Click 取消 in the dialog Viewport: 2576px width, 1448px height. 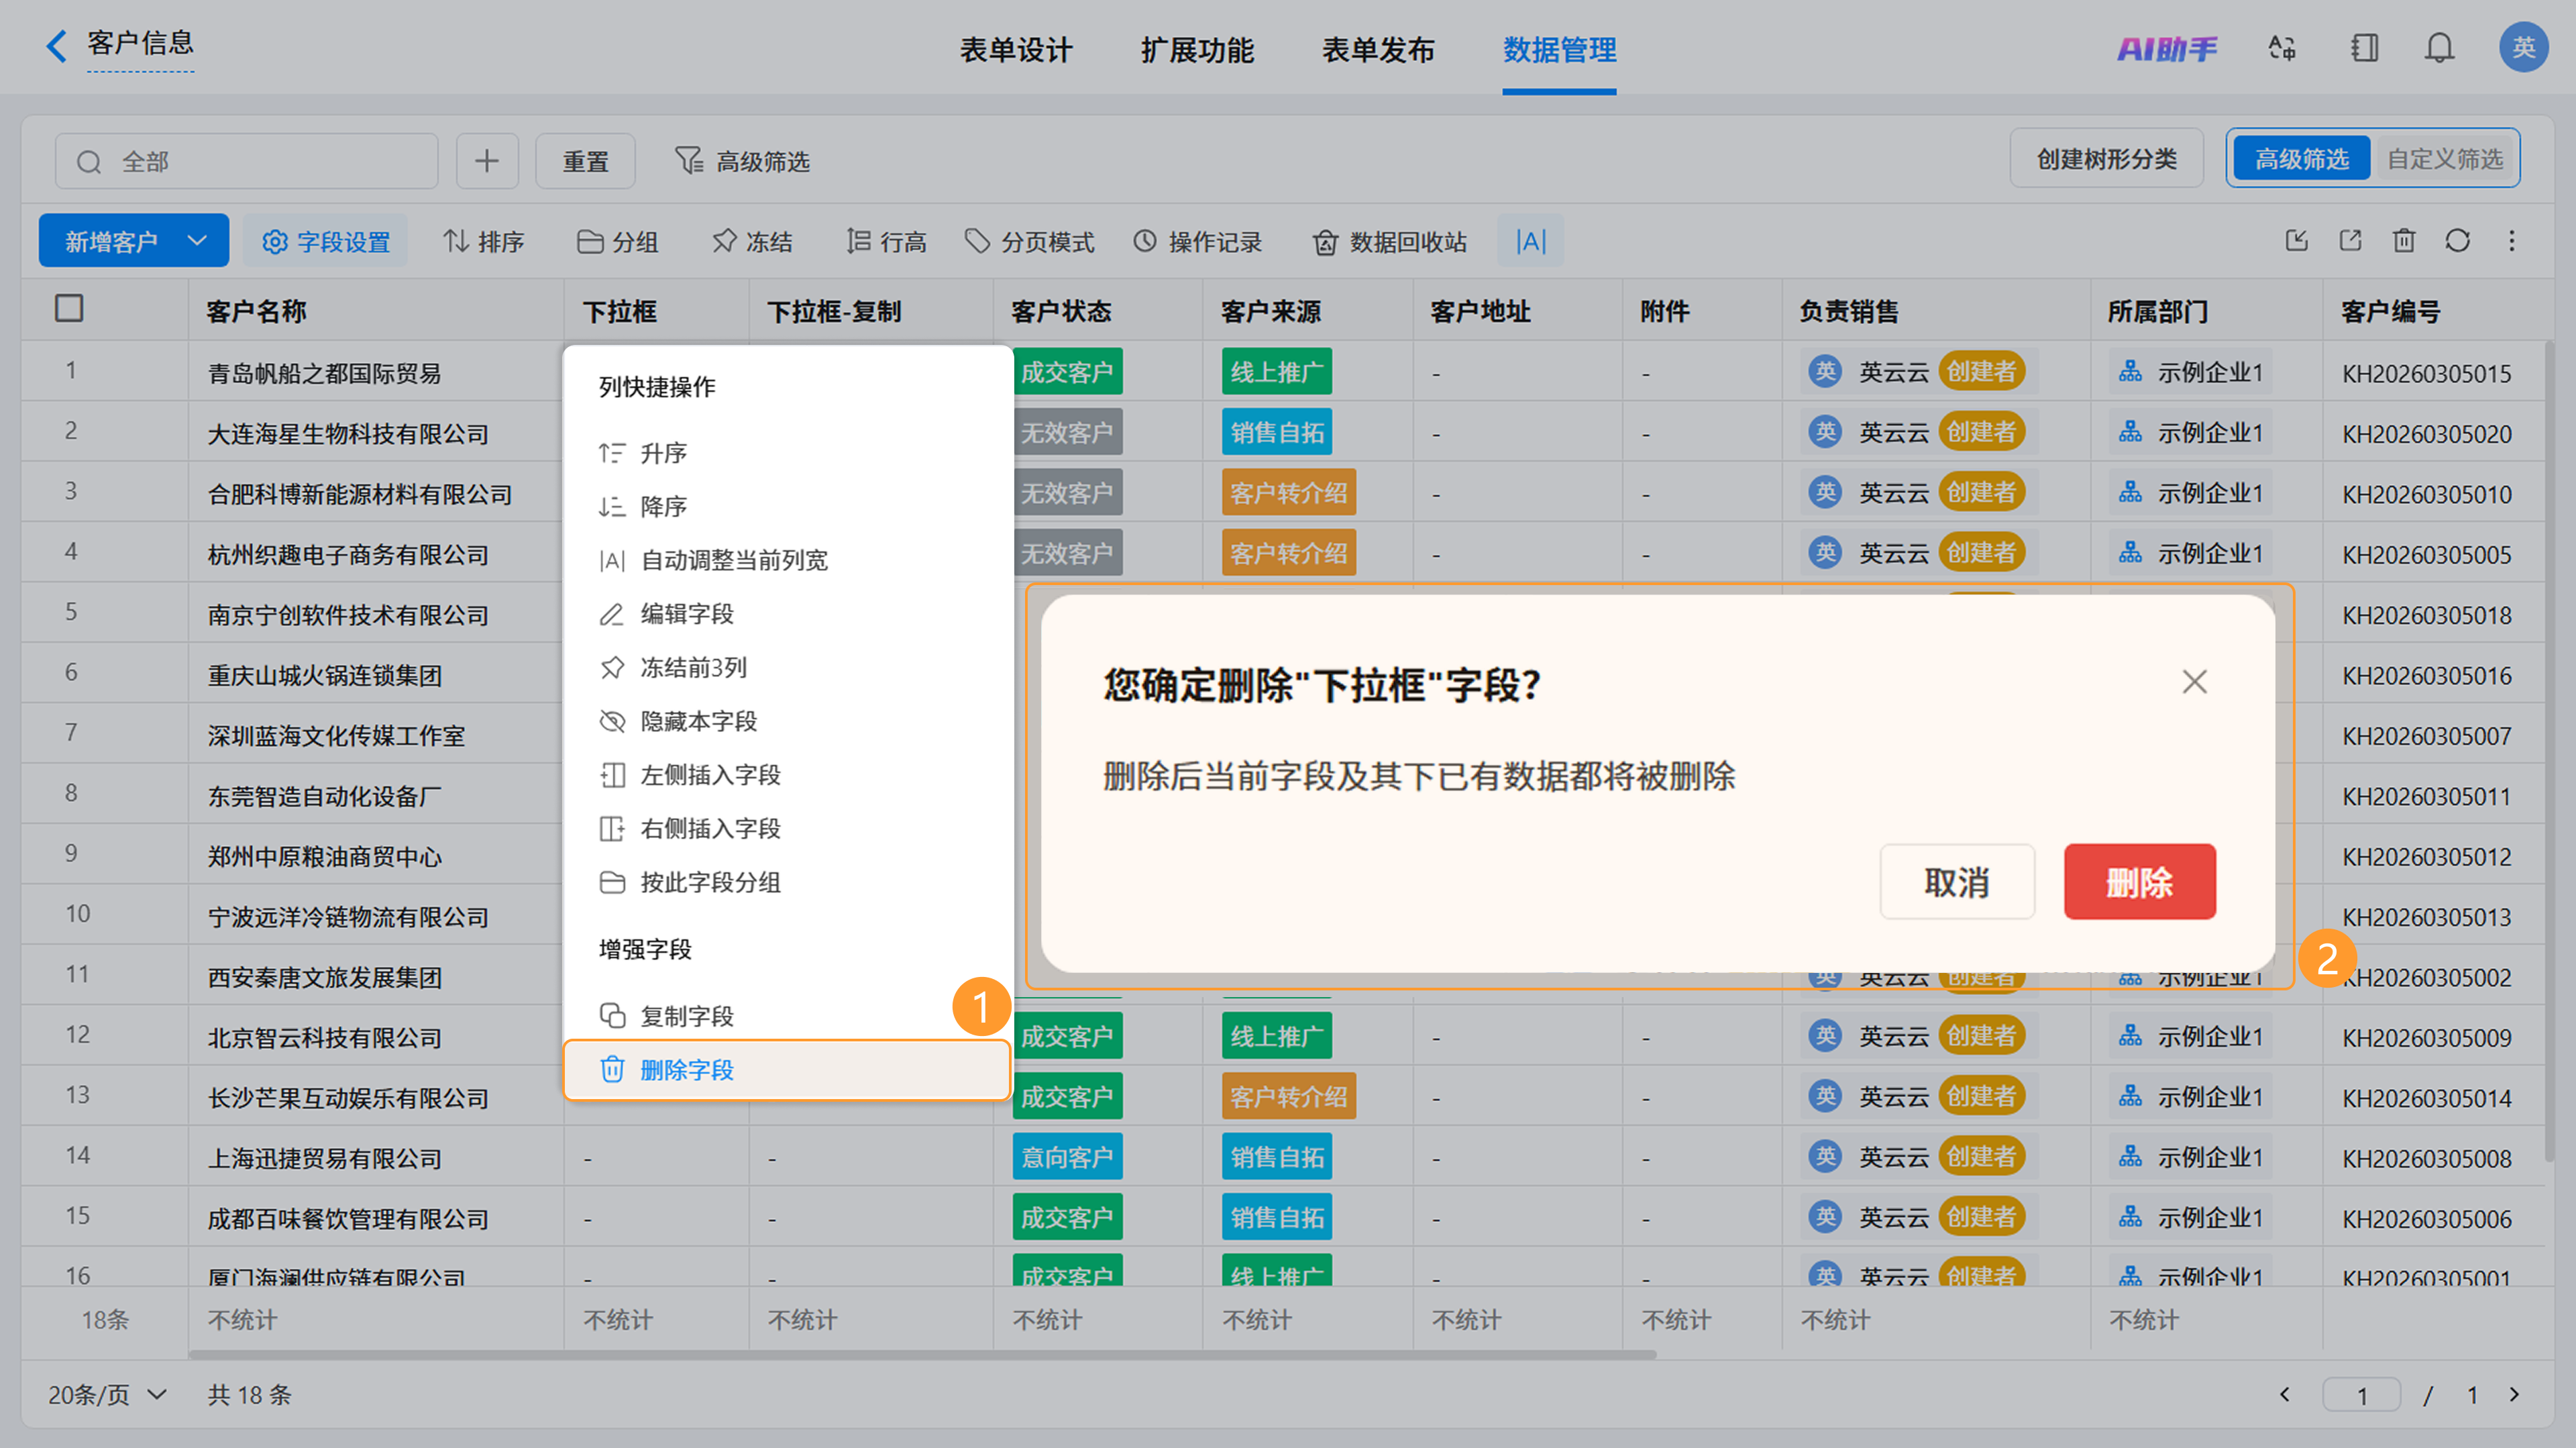(1957, 882)
